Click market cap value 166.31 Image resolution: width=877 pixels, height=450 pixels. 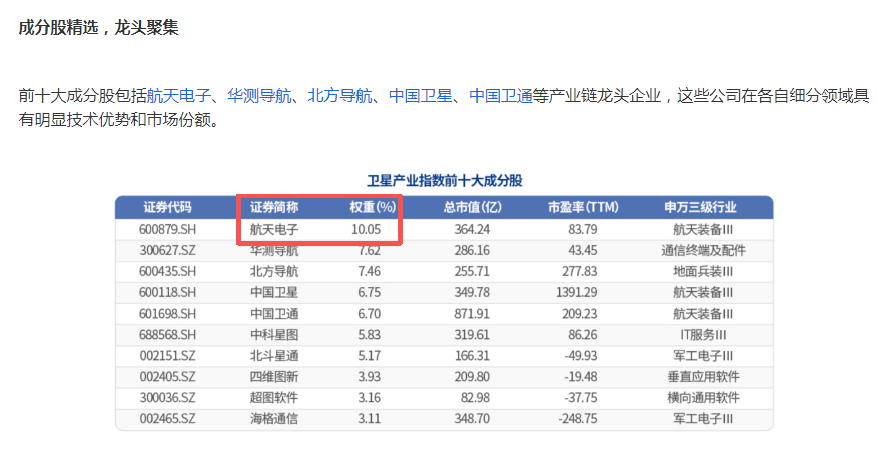coord(472,356)
